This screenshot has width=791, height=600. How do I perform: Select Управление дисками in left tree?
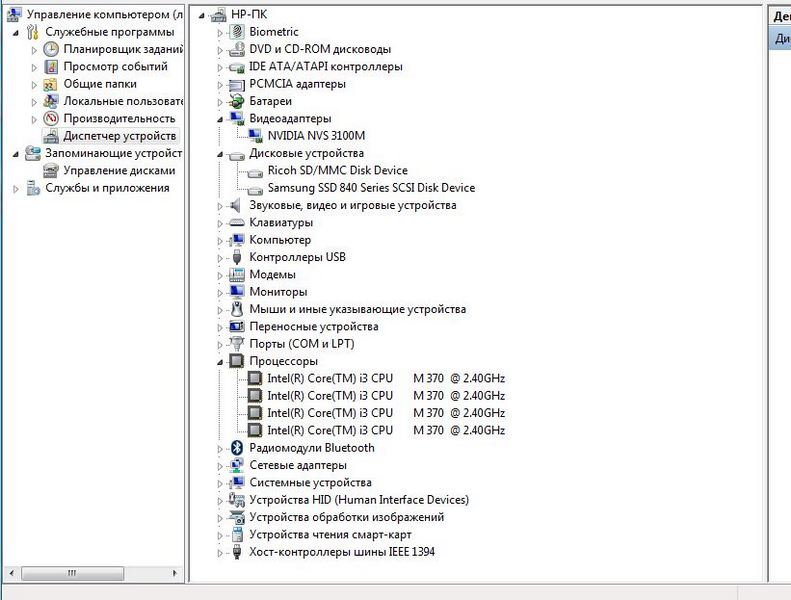119,170
